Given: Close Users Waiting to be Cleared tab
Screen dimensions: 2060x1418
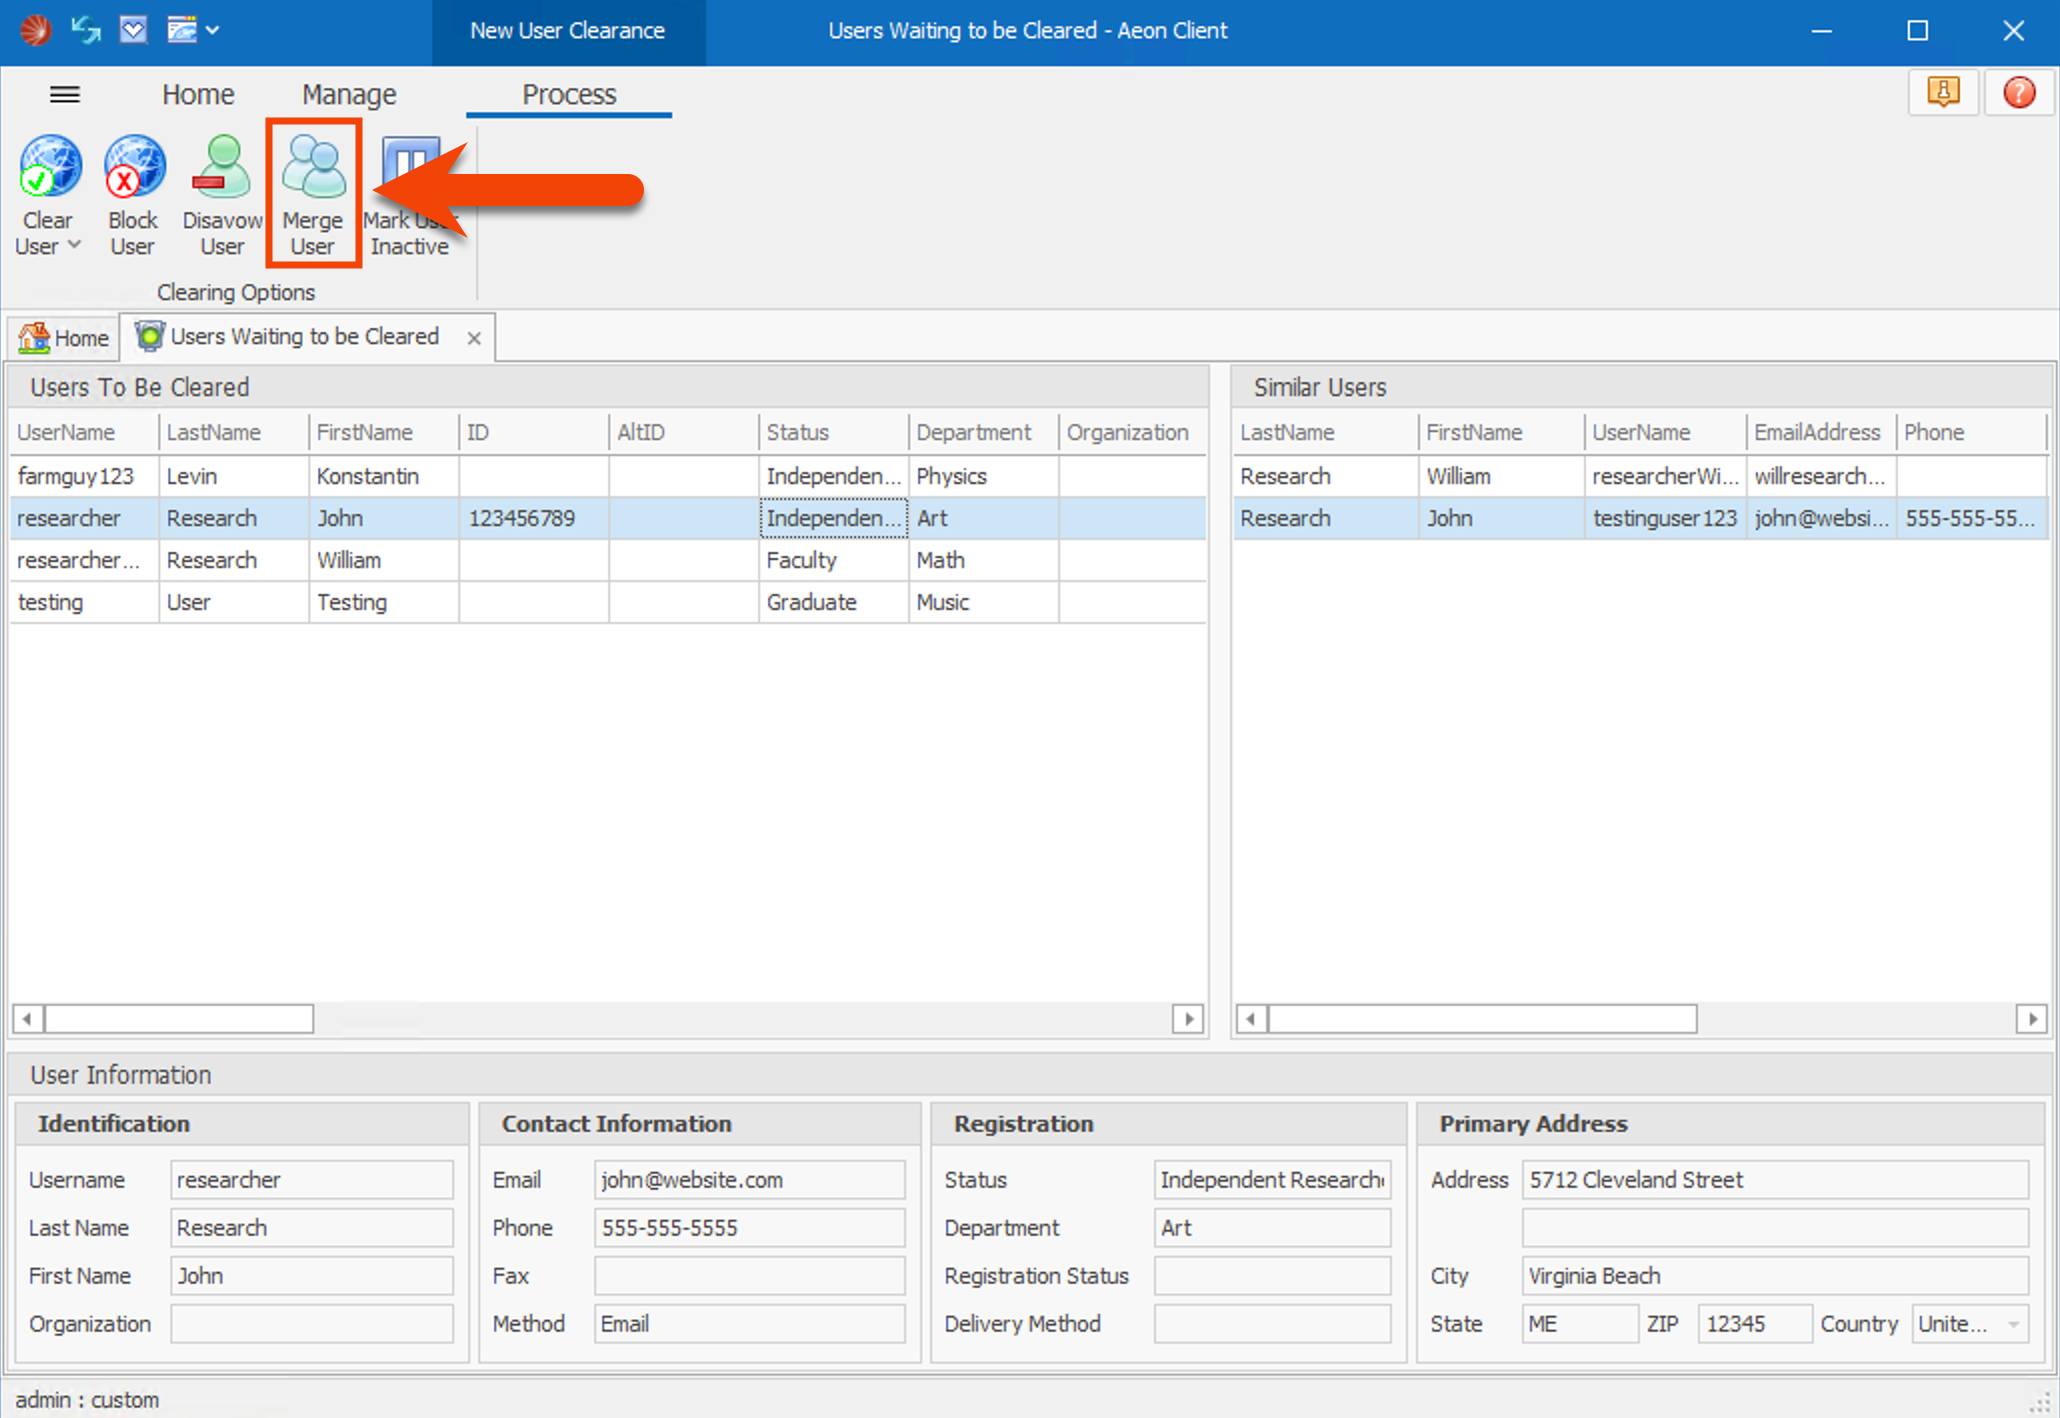Looking at the screenshot, I should pyautogui.click(x=474, y=338).
